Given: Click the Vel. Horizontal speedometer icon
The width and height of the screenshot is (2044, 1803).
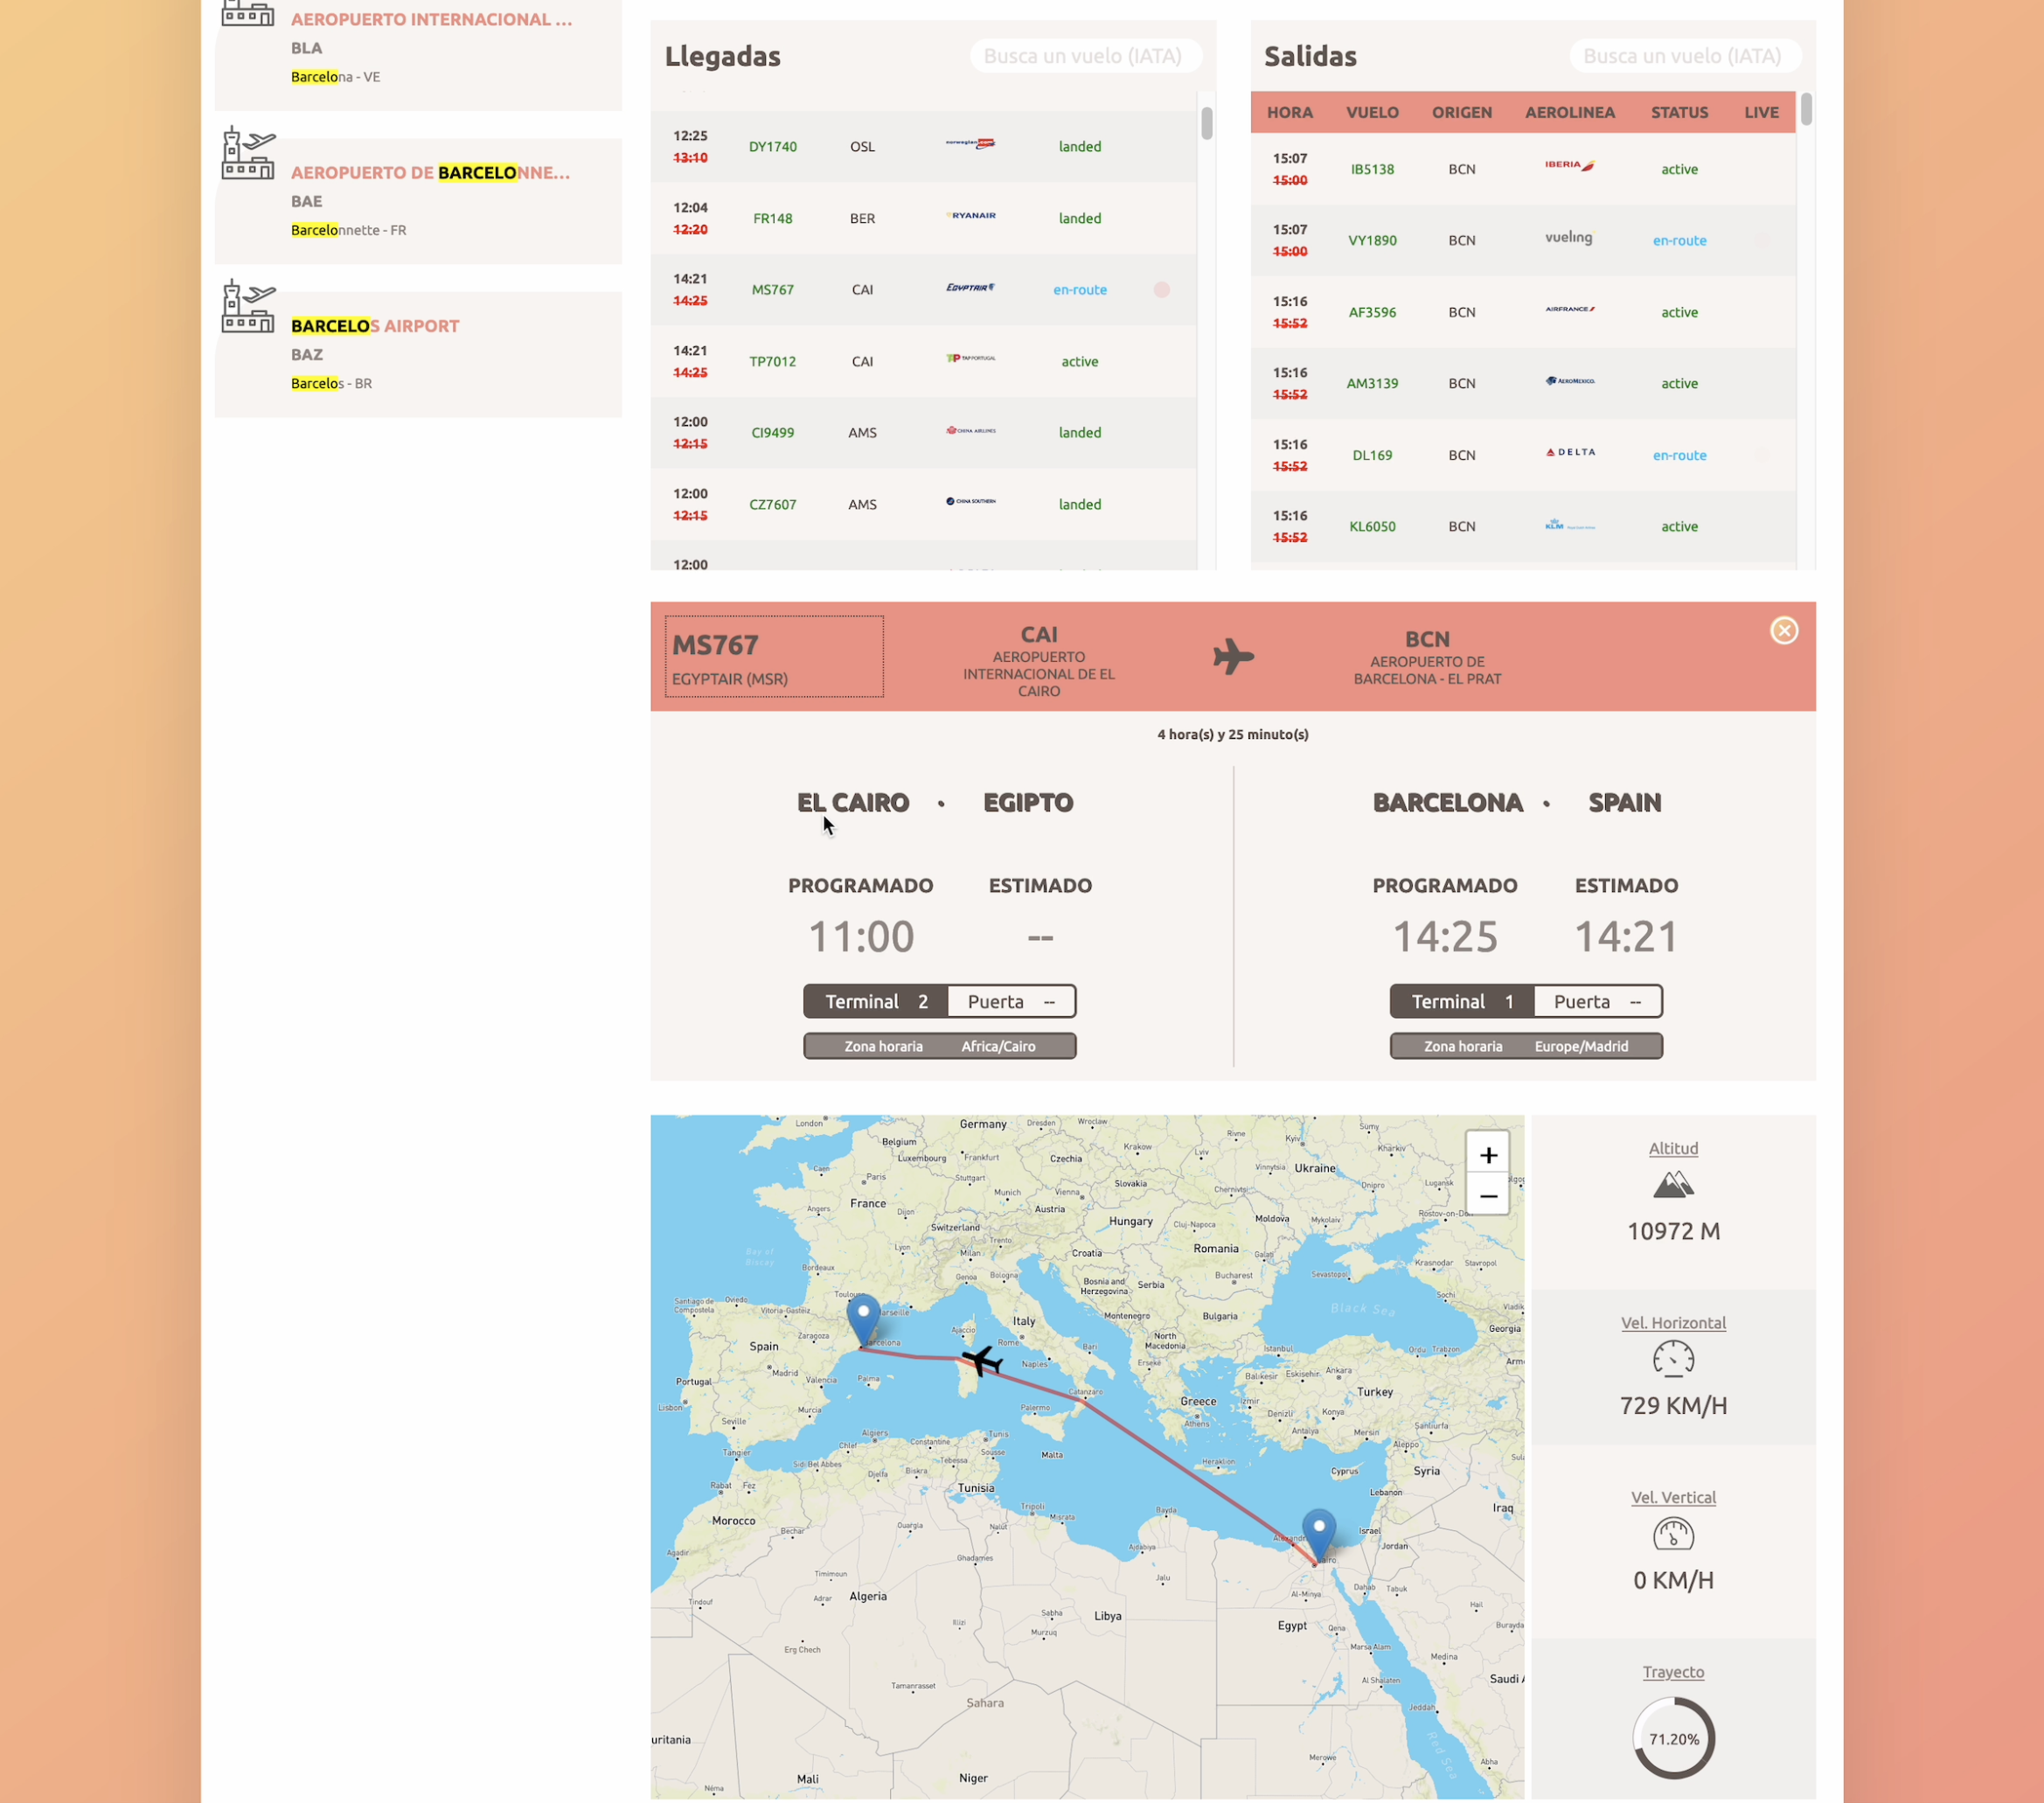Looking at the screenshot, I should pyautogui.click(x=1673, y=1360).
